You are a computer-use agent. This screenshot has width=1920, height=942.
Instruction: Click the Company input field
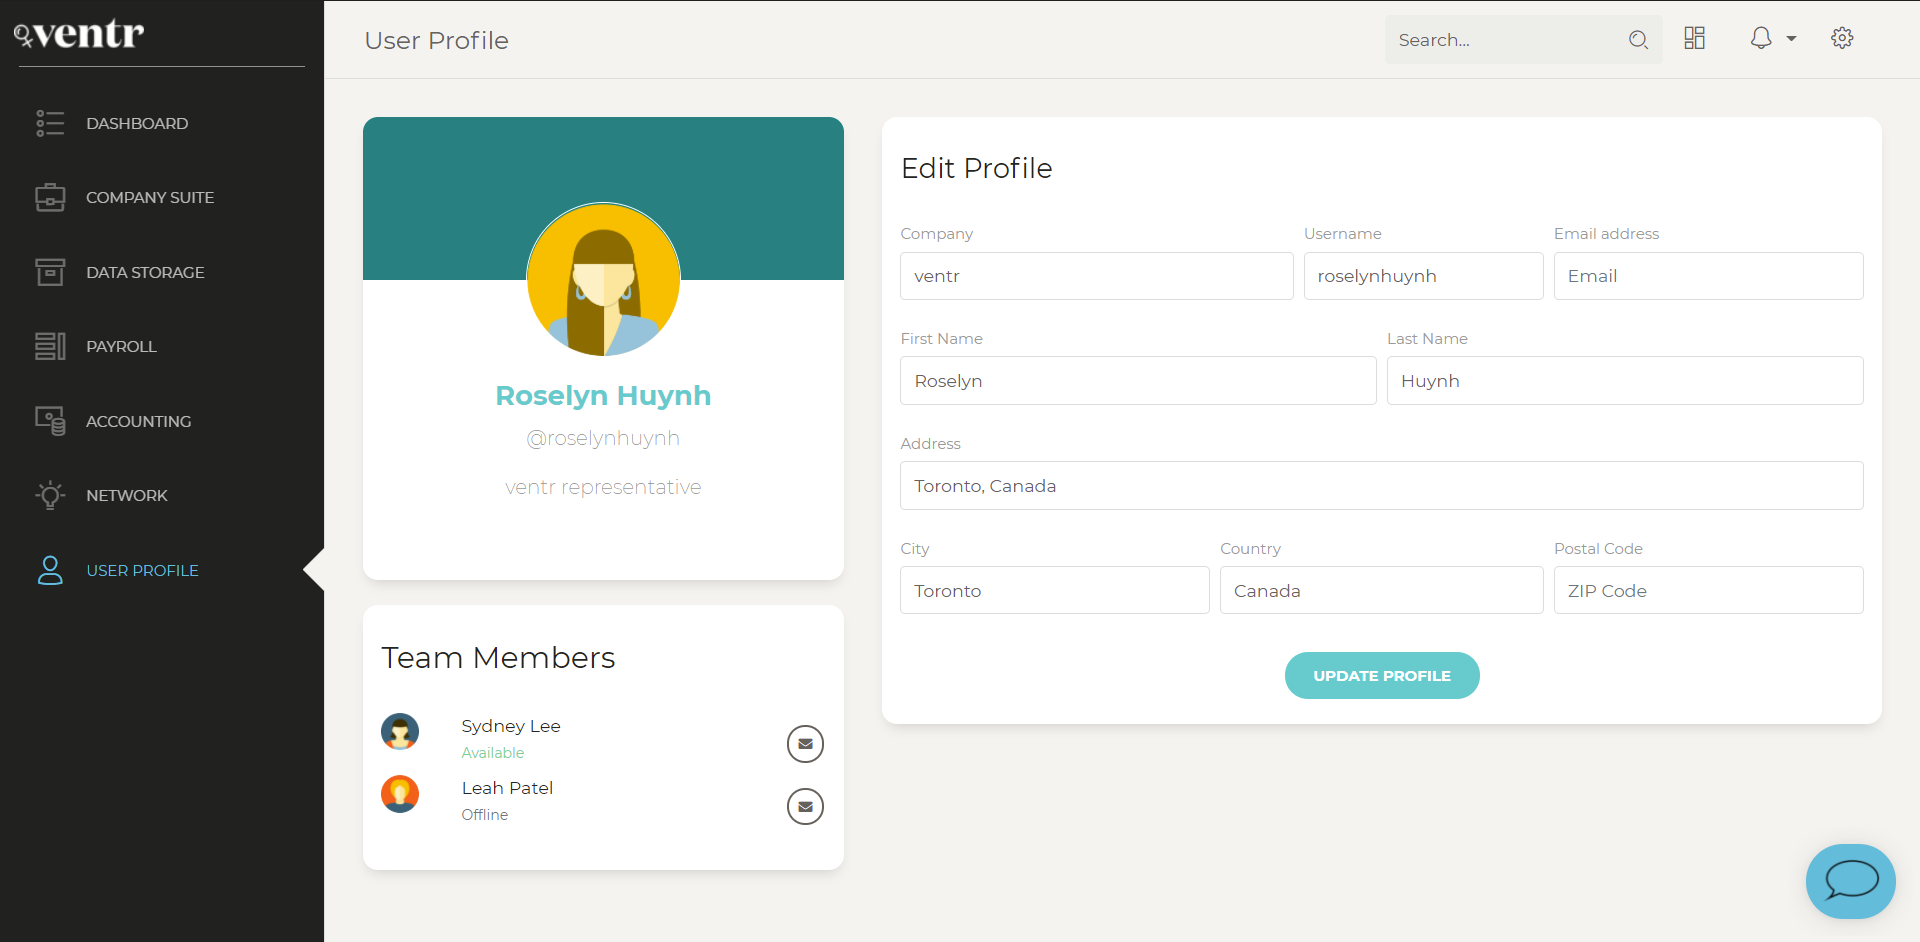[x=1097, y=276]
